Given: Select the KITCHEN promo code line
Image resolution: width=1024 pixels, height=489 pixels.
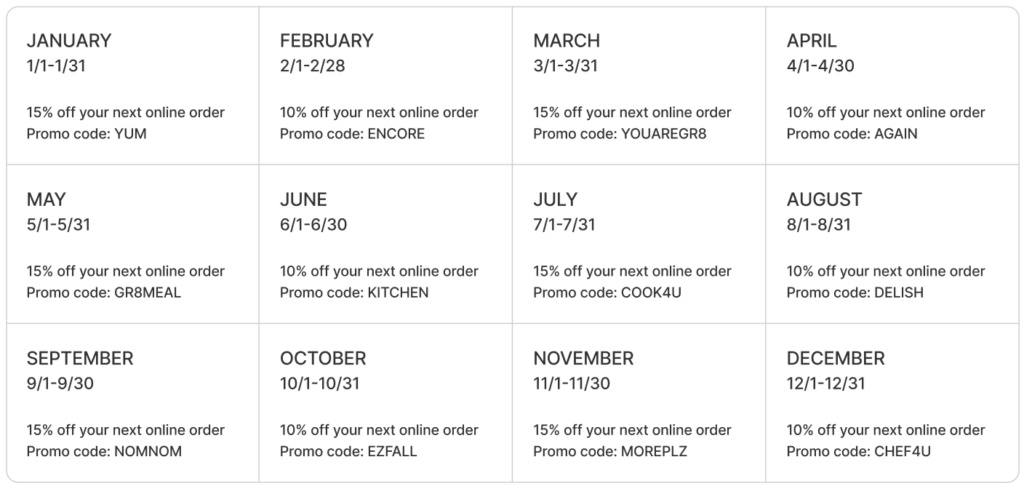Looking at the screenshot, I should [x=354, y=293].
